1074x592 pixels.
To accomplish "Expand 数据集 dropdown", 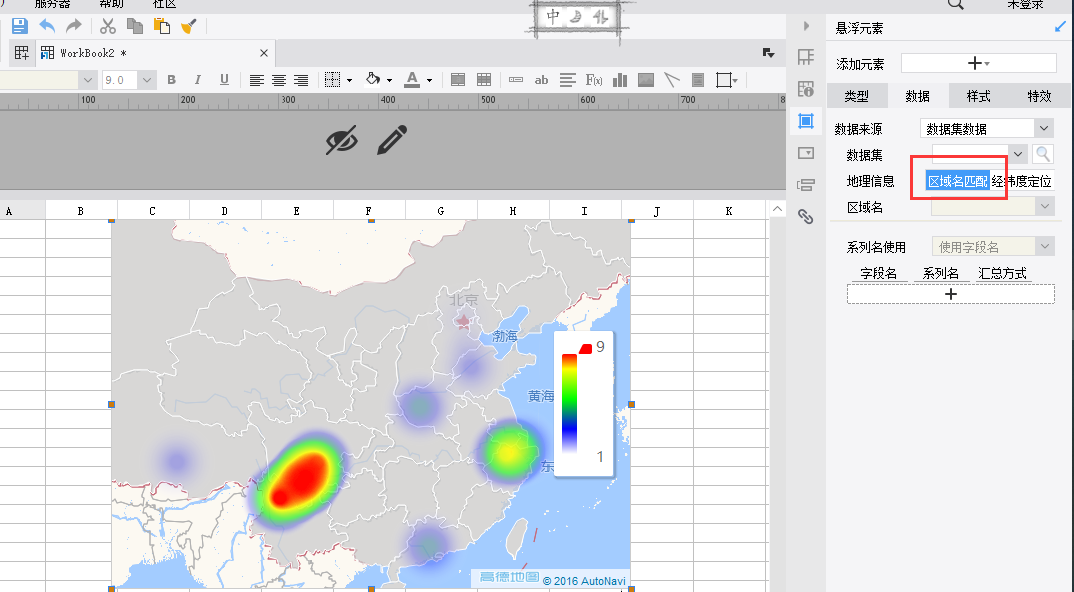I will click(x=1018, y=154).
